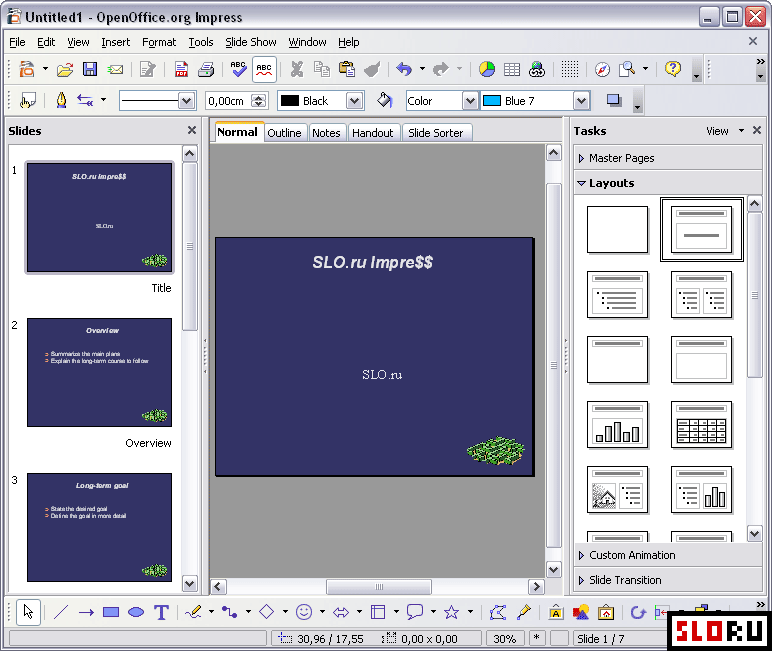Select the Stars shape tool
The width and height of the screenshot is (772, 651).
point(451,612)
